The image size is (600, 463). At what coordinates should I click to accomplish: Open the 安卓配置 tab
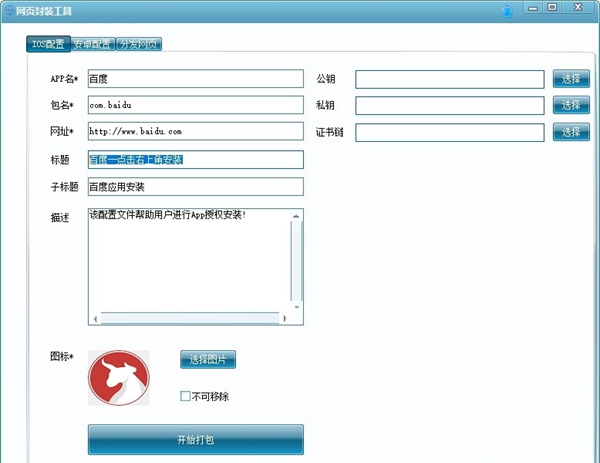[93, 44]
